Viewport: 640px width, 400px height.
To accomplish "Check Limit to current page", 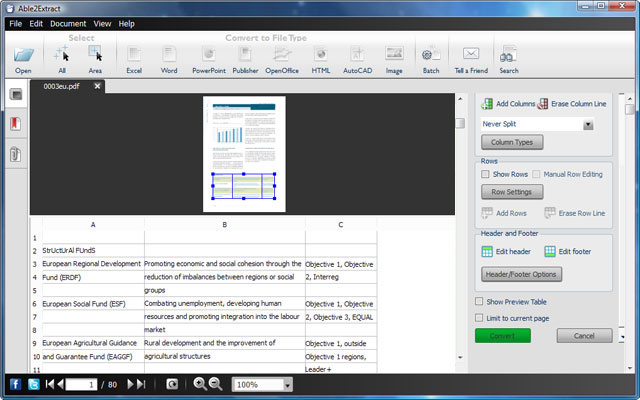I will tap(479, 318).
